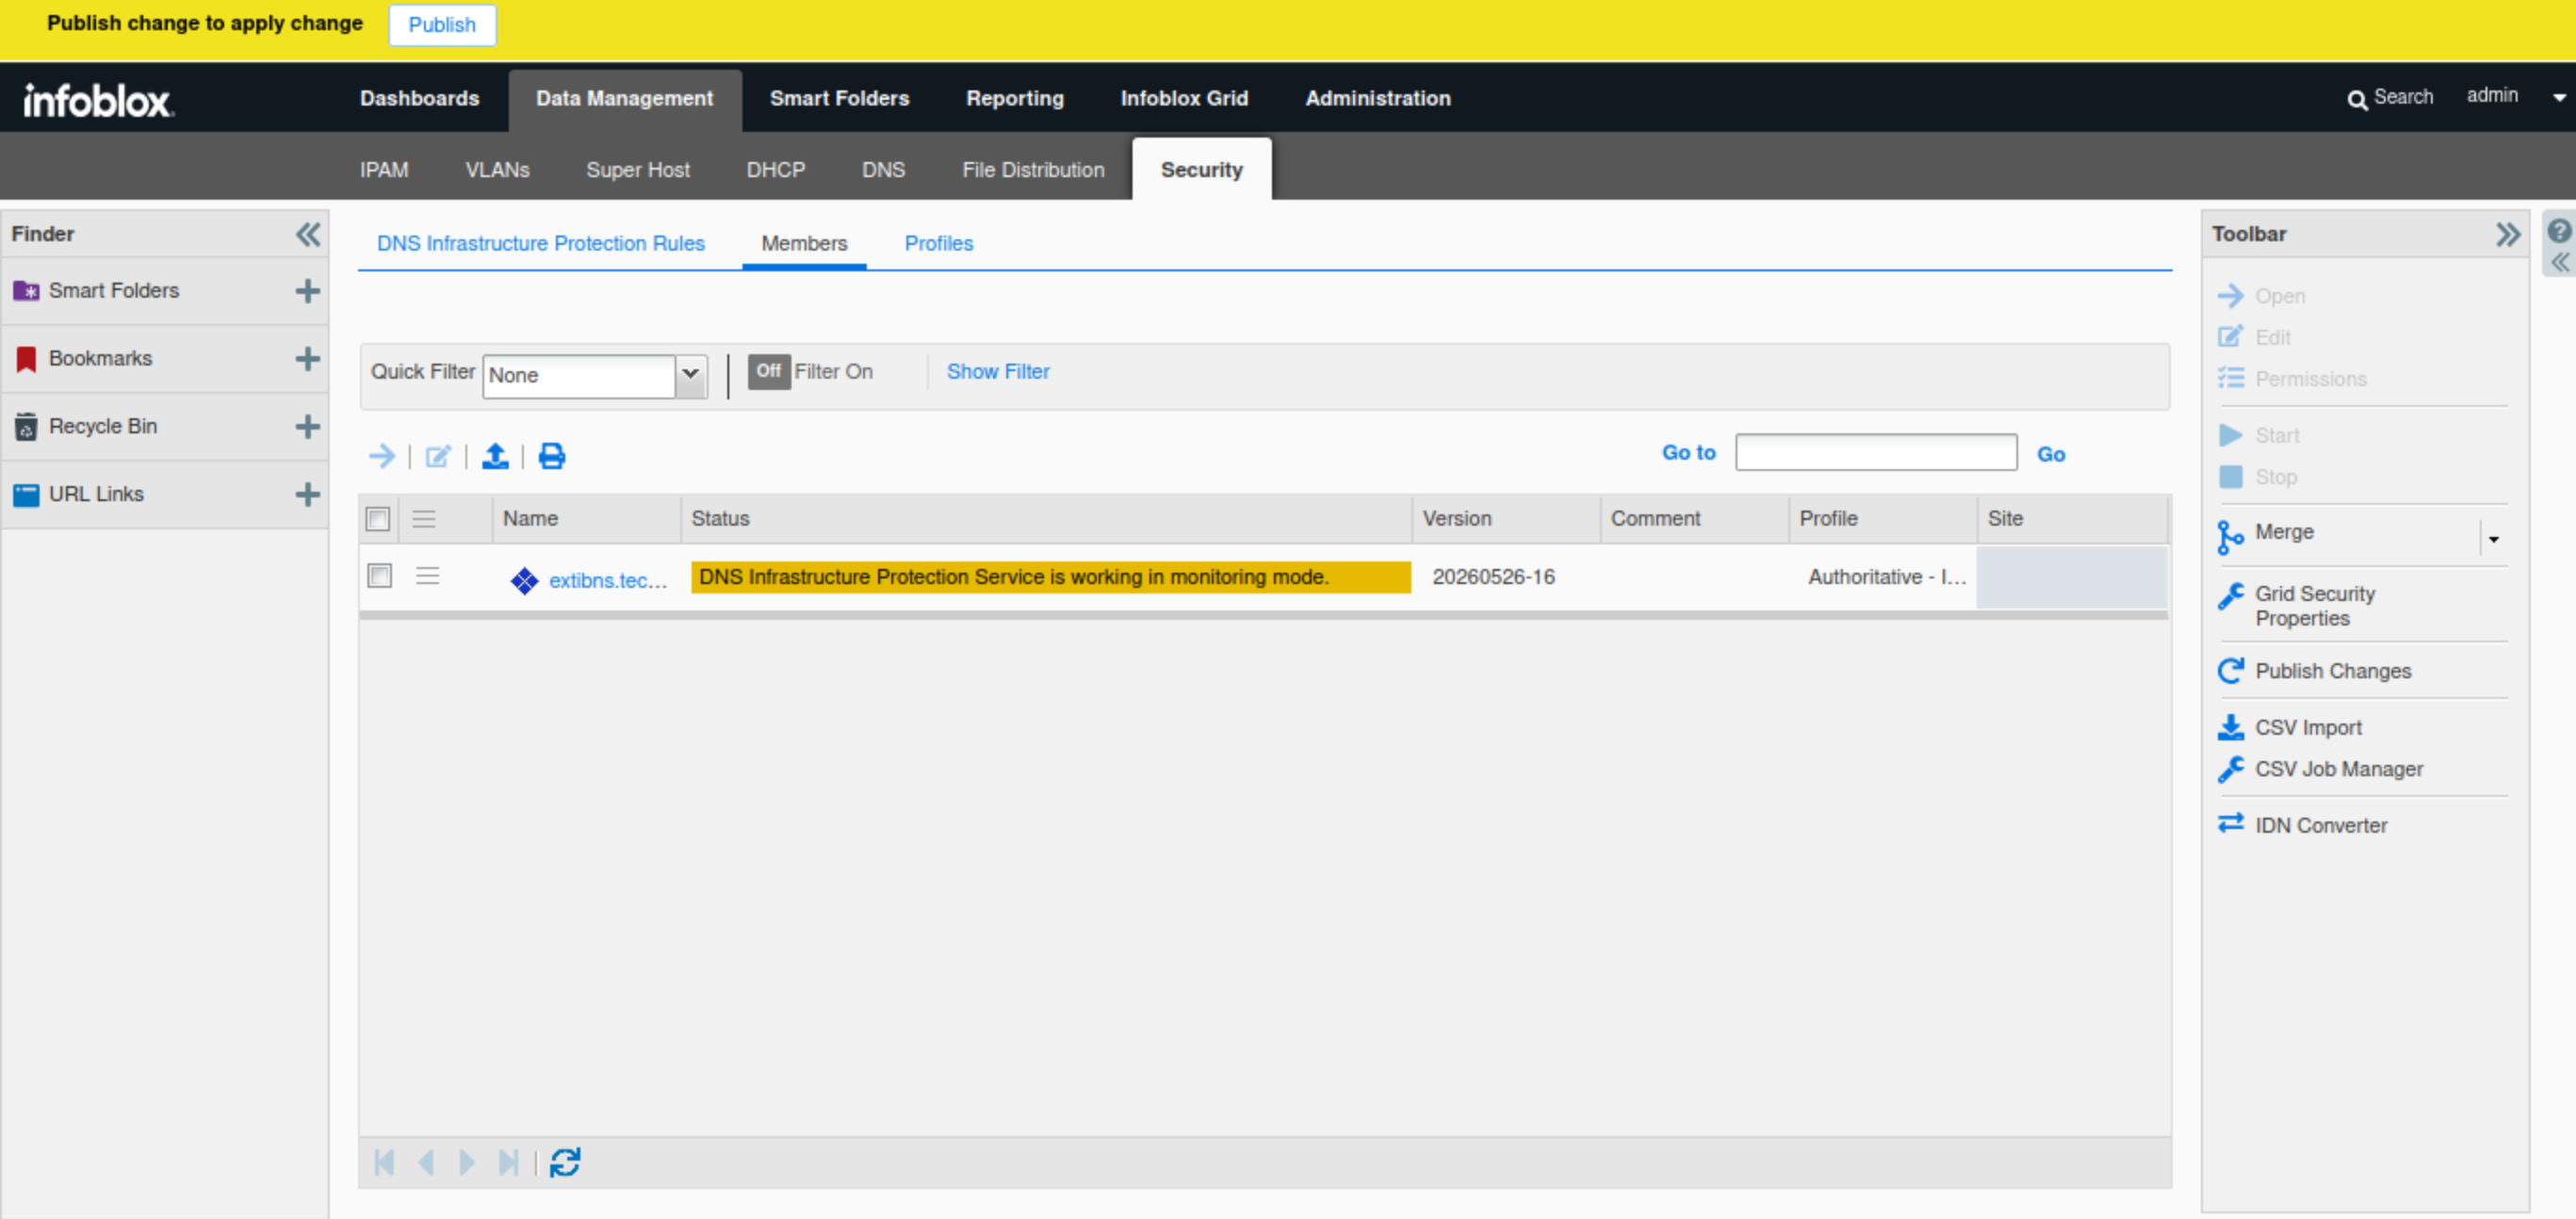
Task: Open the Infoblox Grid tab
Action: [x=1184, y=99]
